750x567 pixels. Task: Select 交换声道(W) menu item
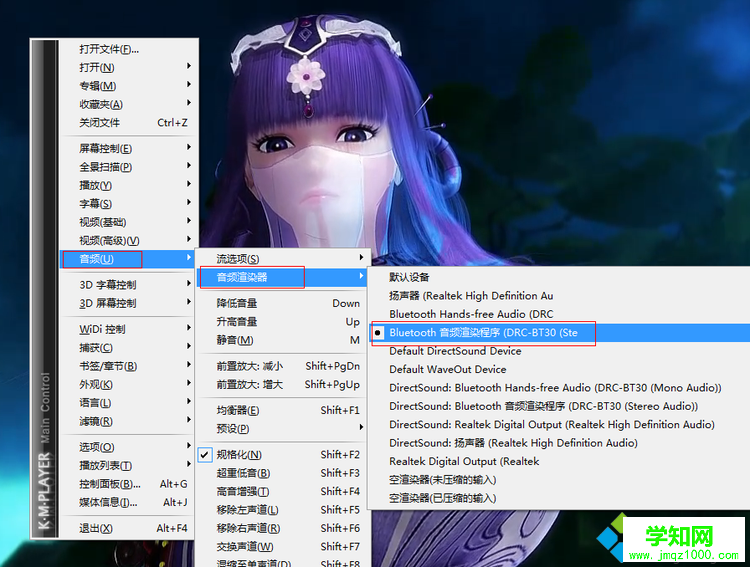click(x=282, y=546)
